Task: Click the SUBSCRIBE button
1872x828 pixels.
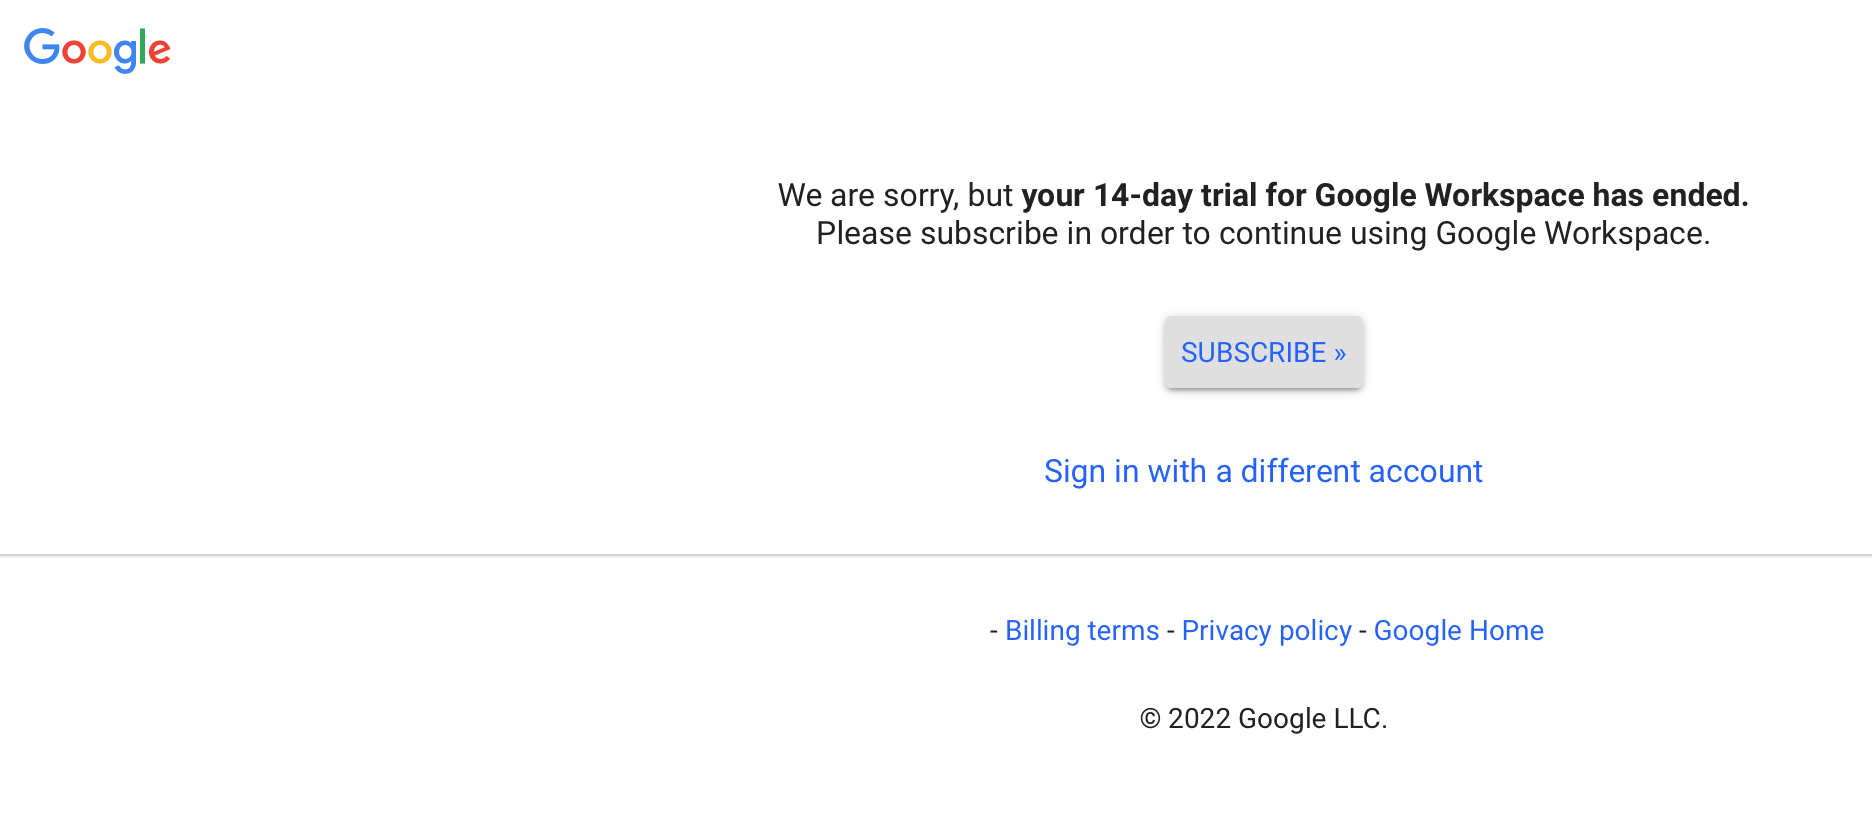Action: pos(1263,352)
